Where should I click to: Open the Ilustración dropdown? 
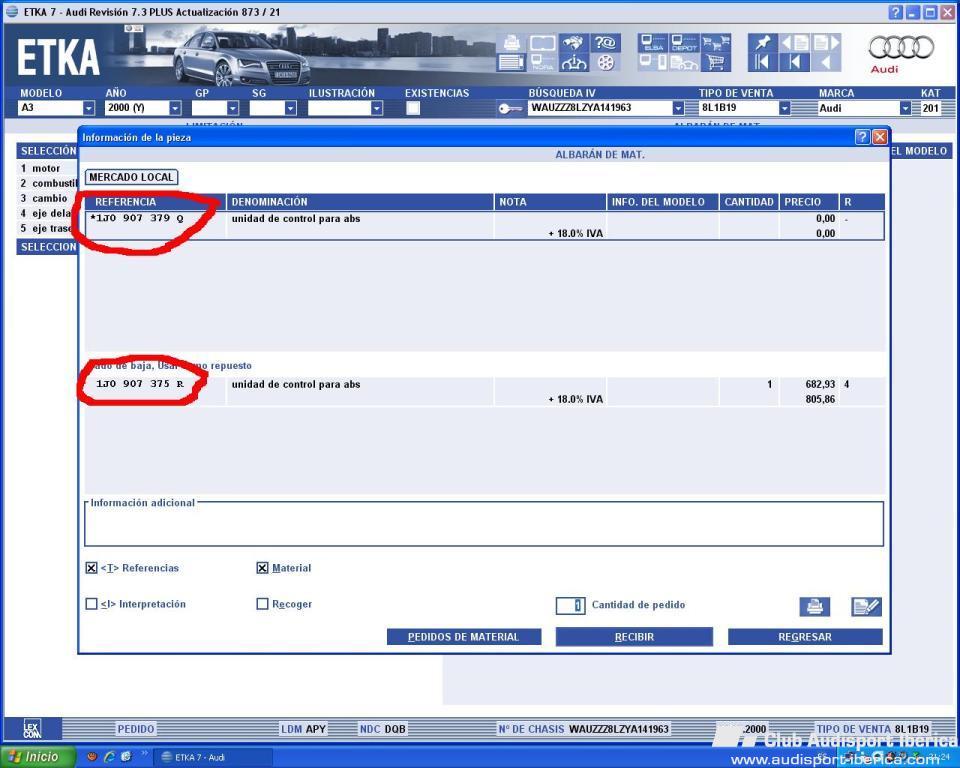coord(377,108)
